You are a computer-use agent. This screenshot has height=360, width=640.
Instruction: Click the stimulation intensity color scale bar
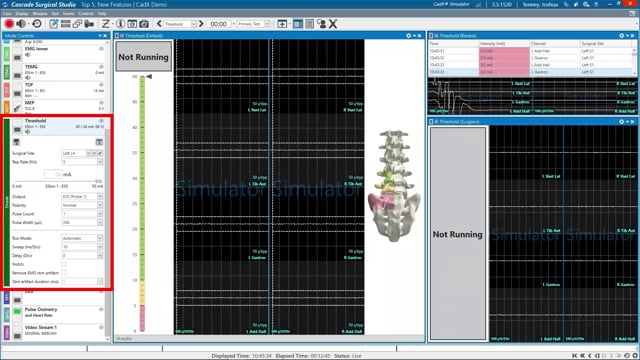[142, 203]
